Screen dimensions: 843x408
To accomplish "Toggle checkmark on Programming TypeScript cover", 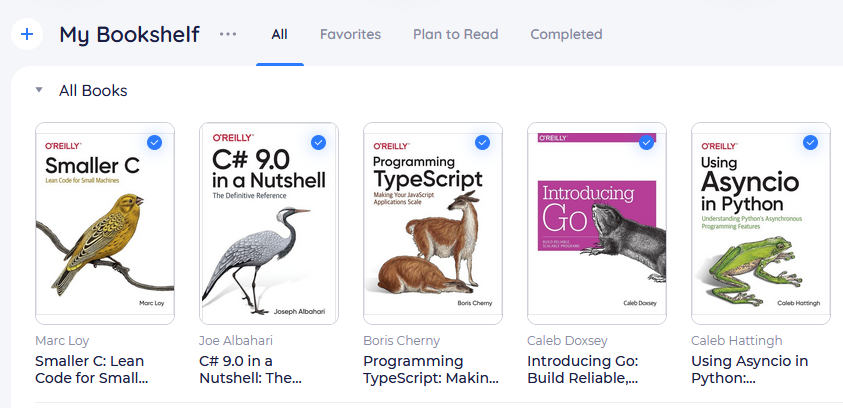I will [482, 142].
